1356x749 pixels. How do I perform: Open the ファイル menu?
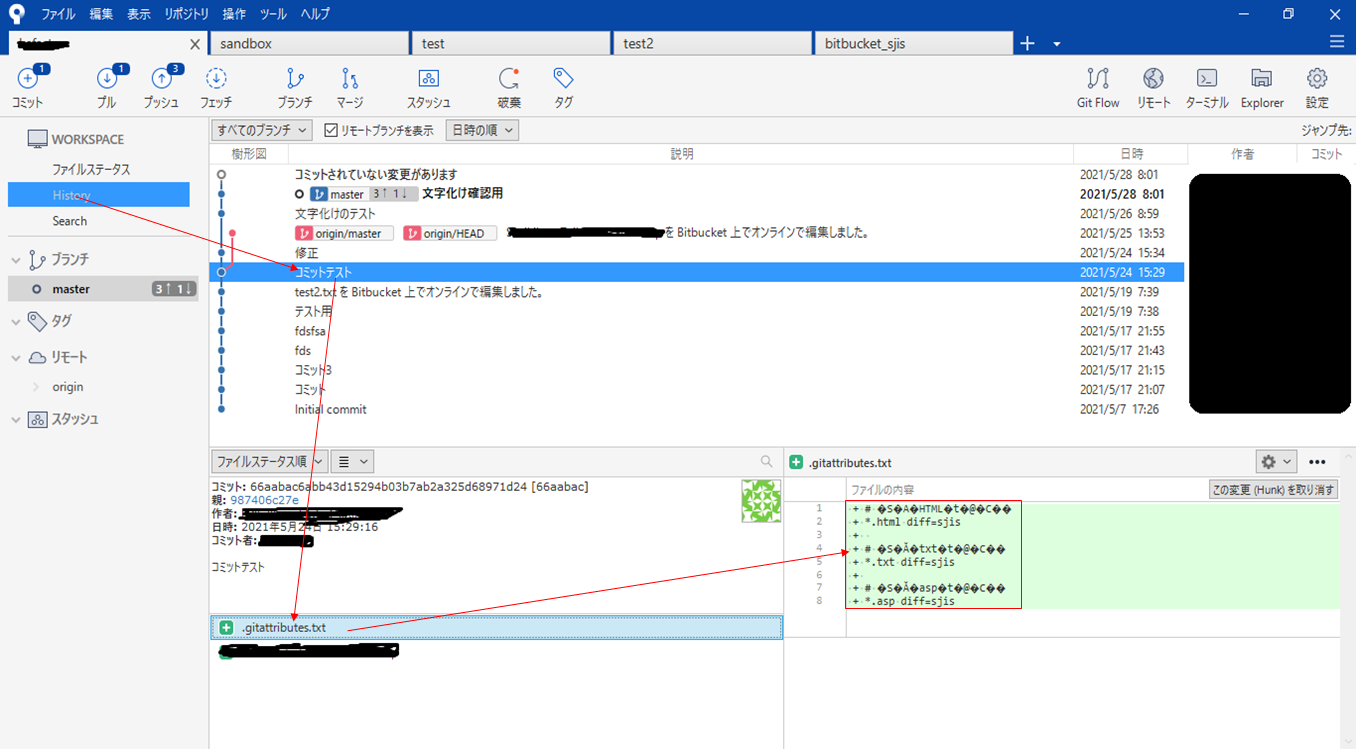tap(58, 14)
